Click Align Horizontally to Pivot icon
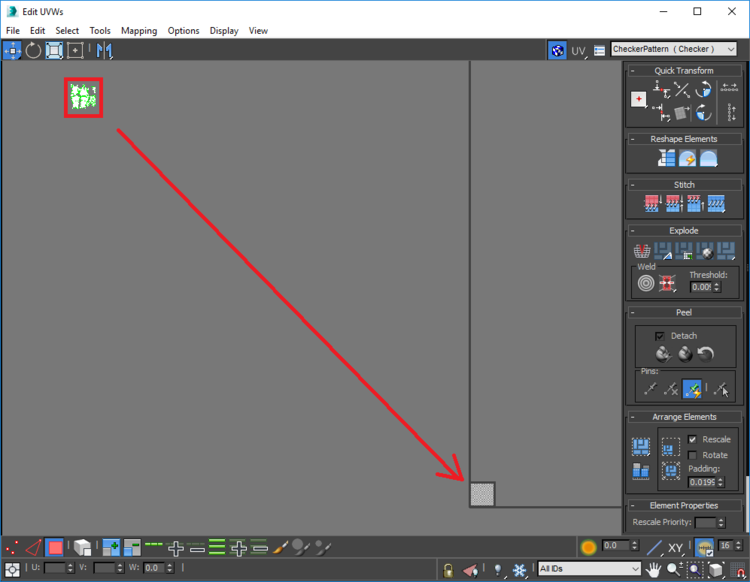Viewport: 750px width, 582px height. [x=662, y=89]
